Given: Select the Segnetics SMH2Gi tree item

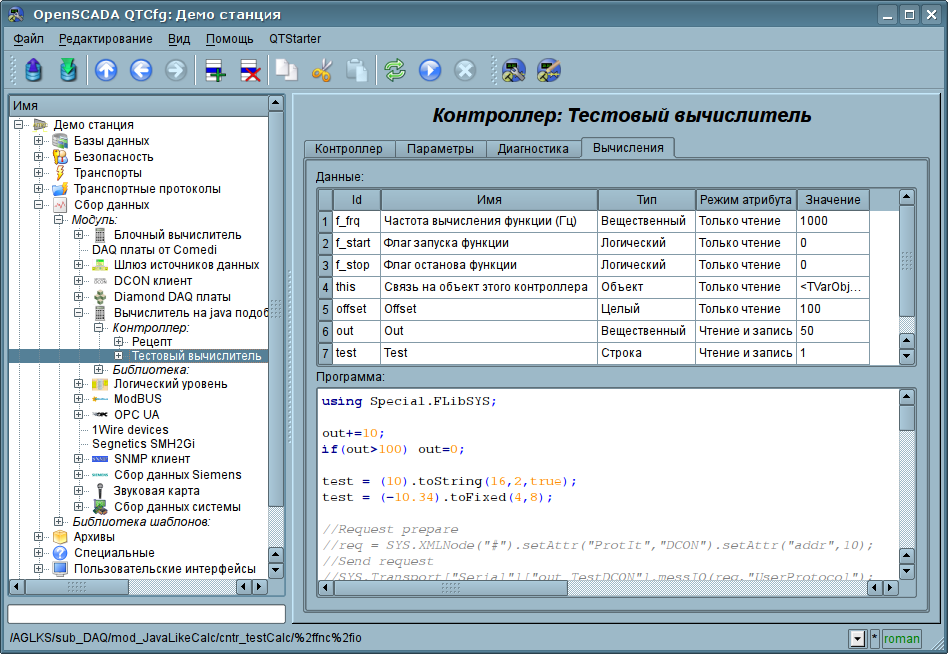Looking at the screenshot, I should pos(143,444).
